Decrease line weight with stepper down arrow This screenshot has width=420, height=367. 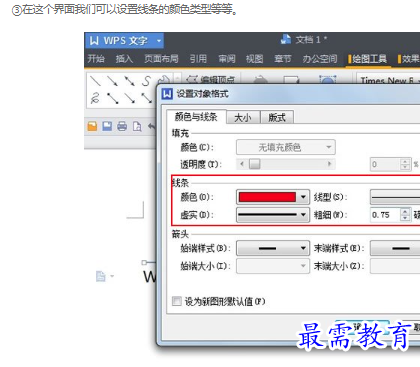click(x=405, y=218)
